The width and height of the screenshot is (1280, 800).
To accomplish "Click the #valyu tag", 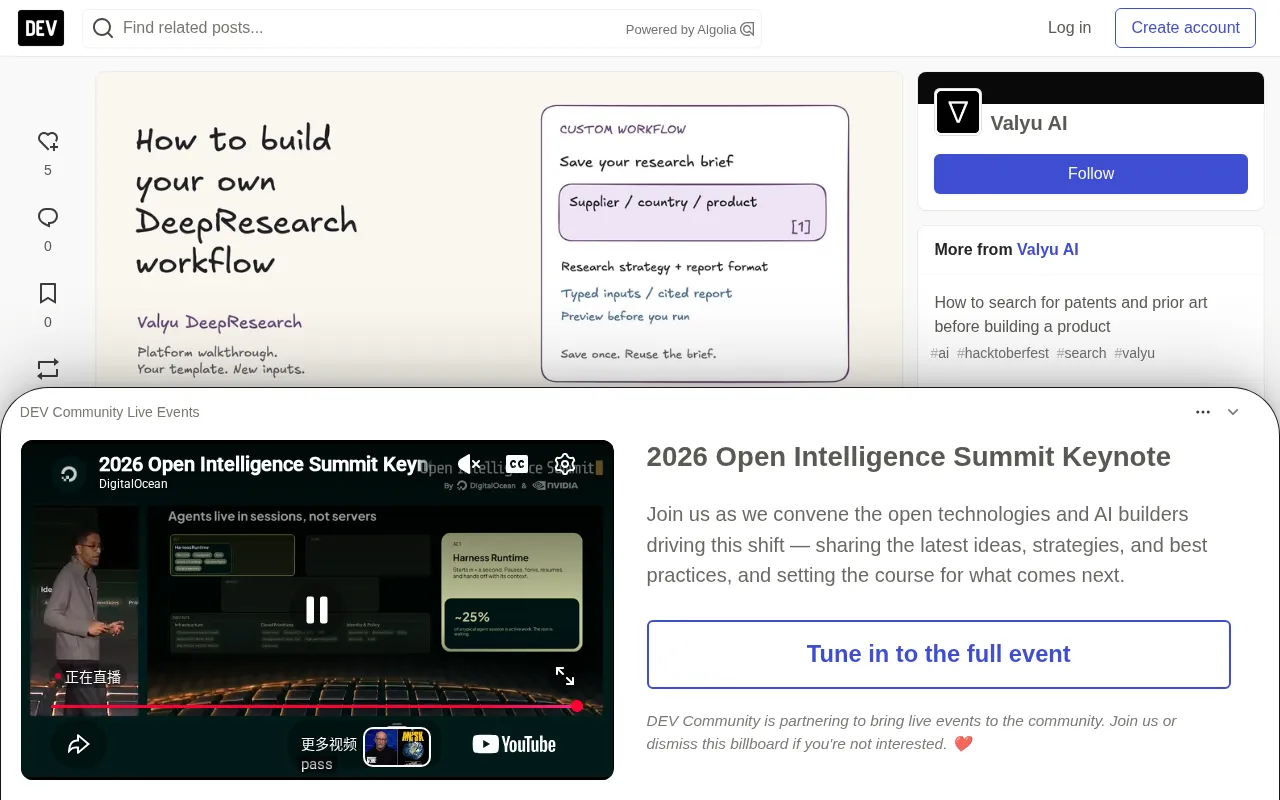I will [1134, 353].
